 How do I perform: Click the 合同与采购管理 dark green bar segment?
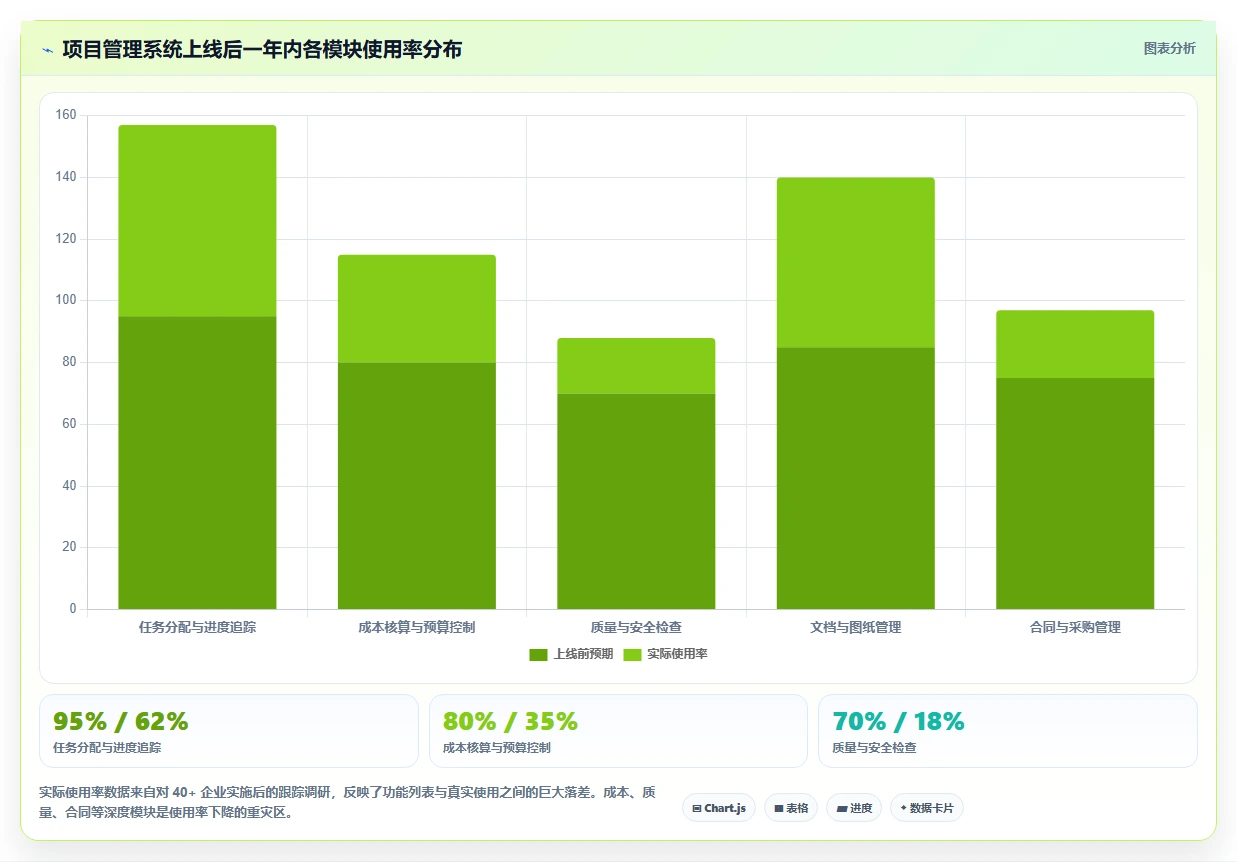tap(1075, 493)
